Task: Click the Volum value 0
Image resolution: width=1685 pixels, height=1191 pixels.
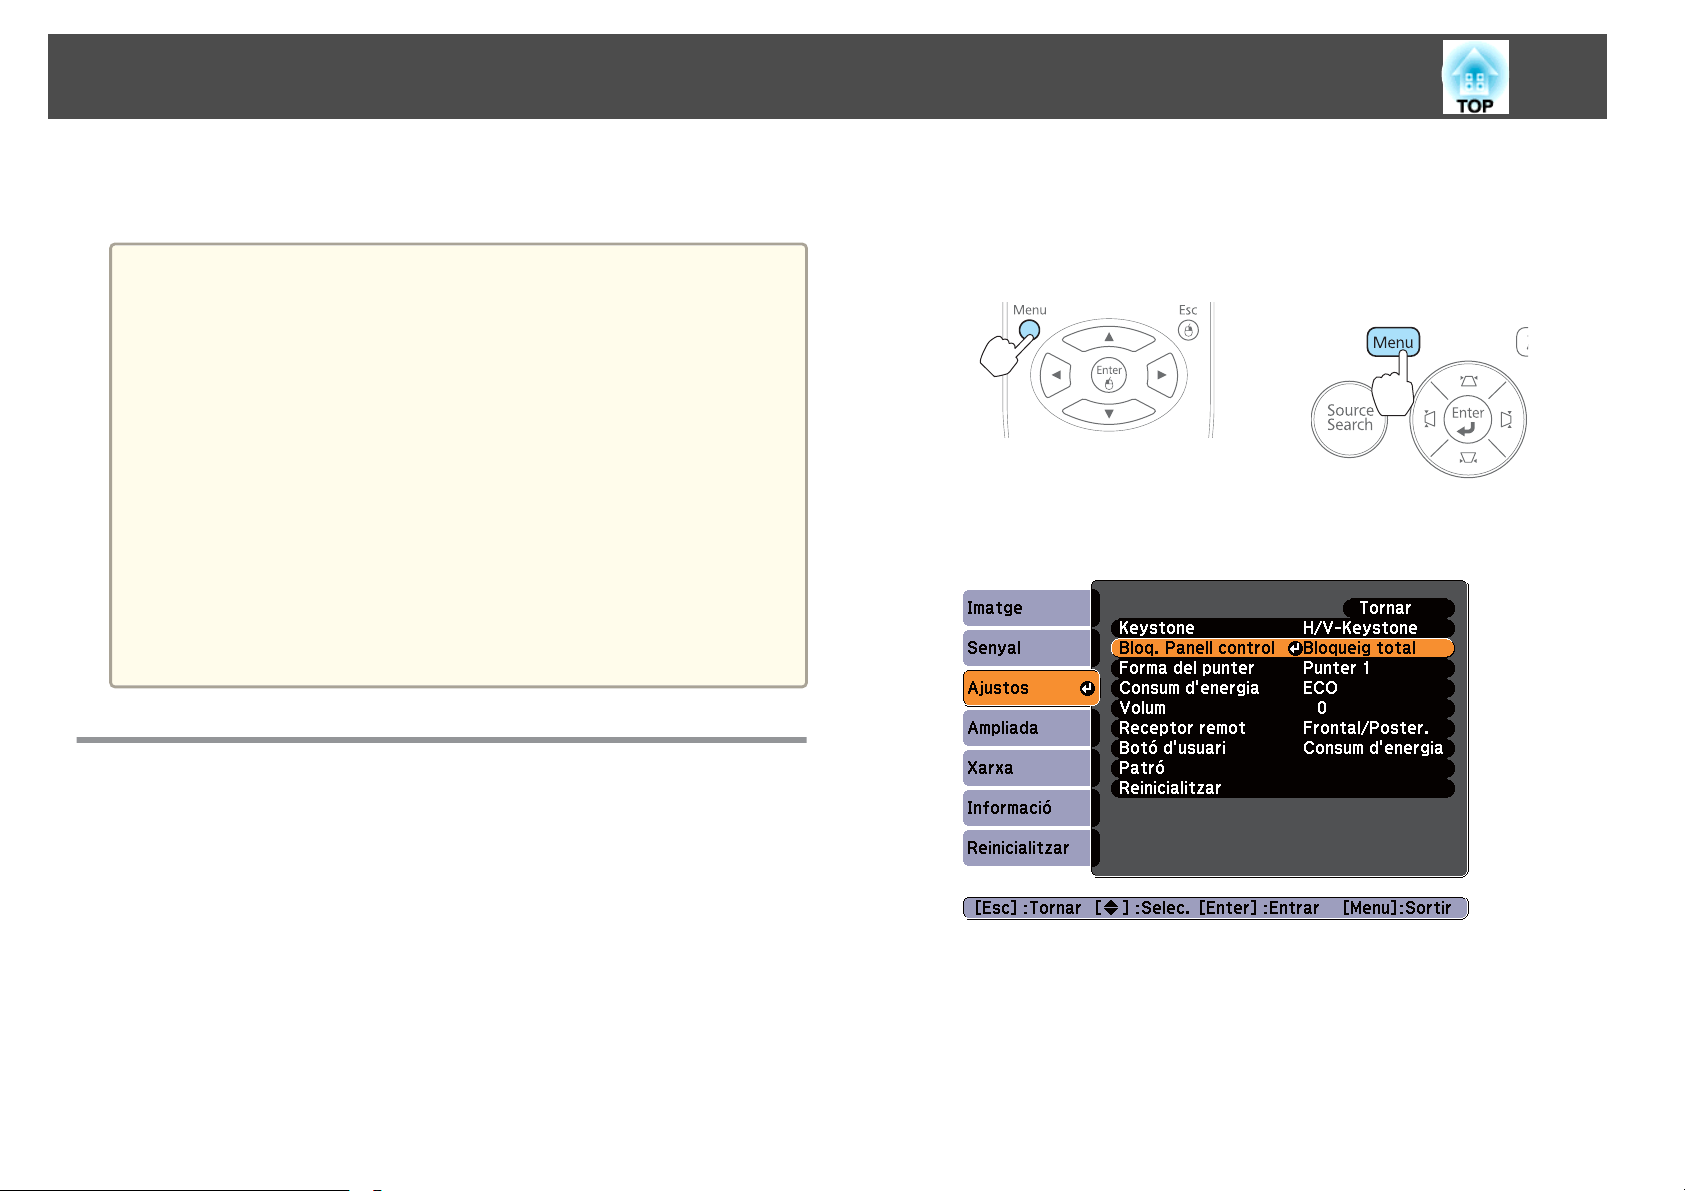Action: (x=1322, y=708)
